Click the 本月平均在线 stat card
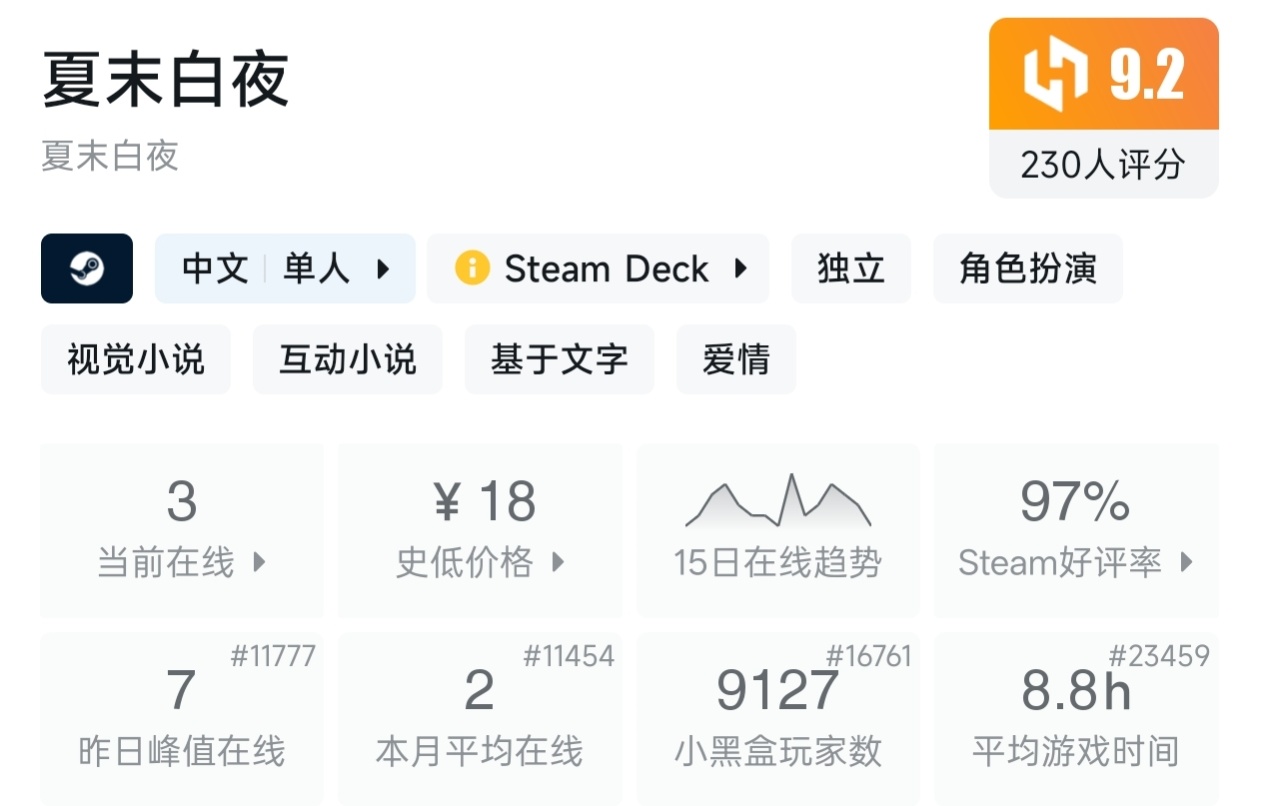1261x806 pixels. [x=480, y=718]
